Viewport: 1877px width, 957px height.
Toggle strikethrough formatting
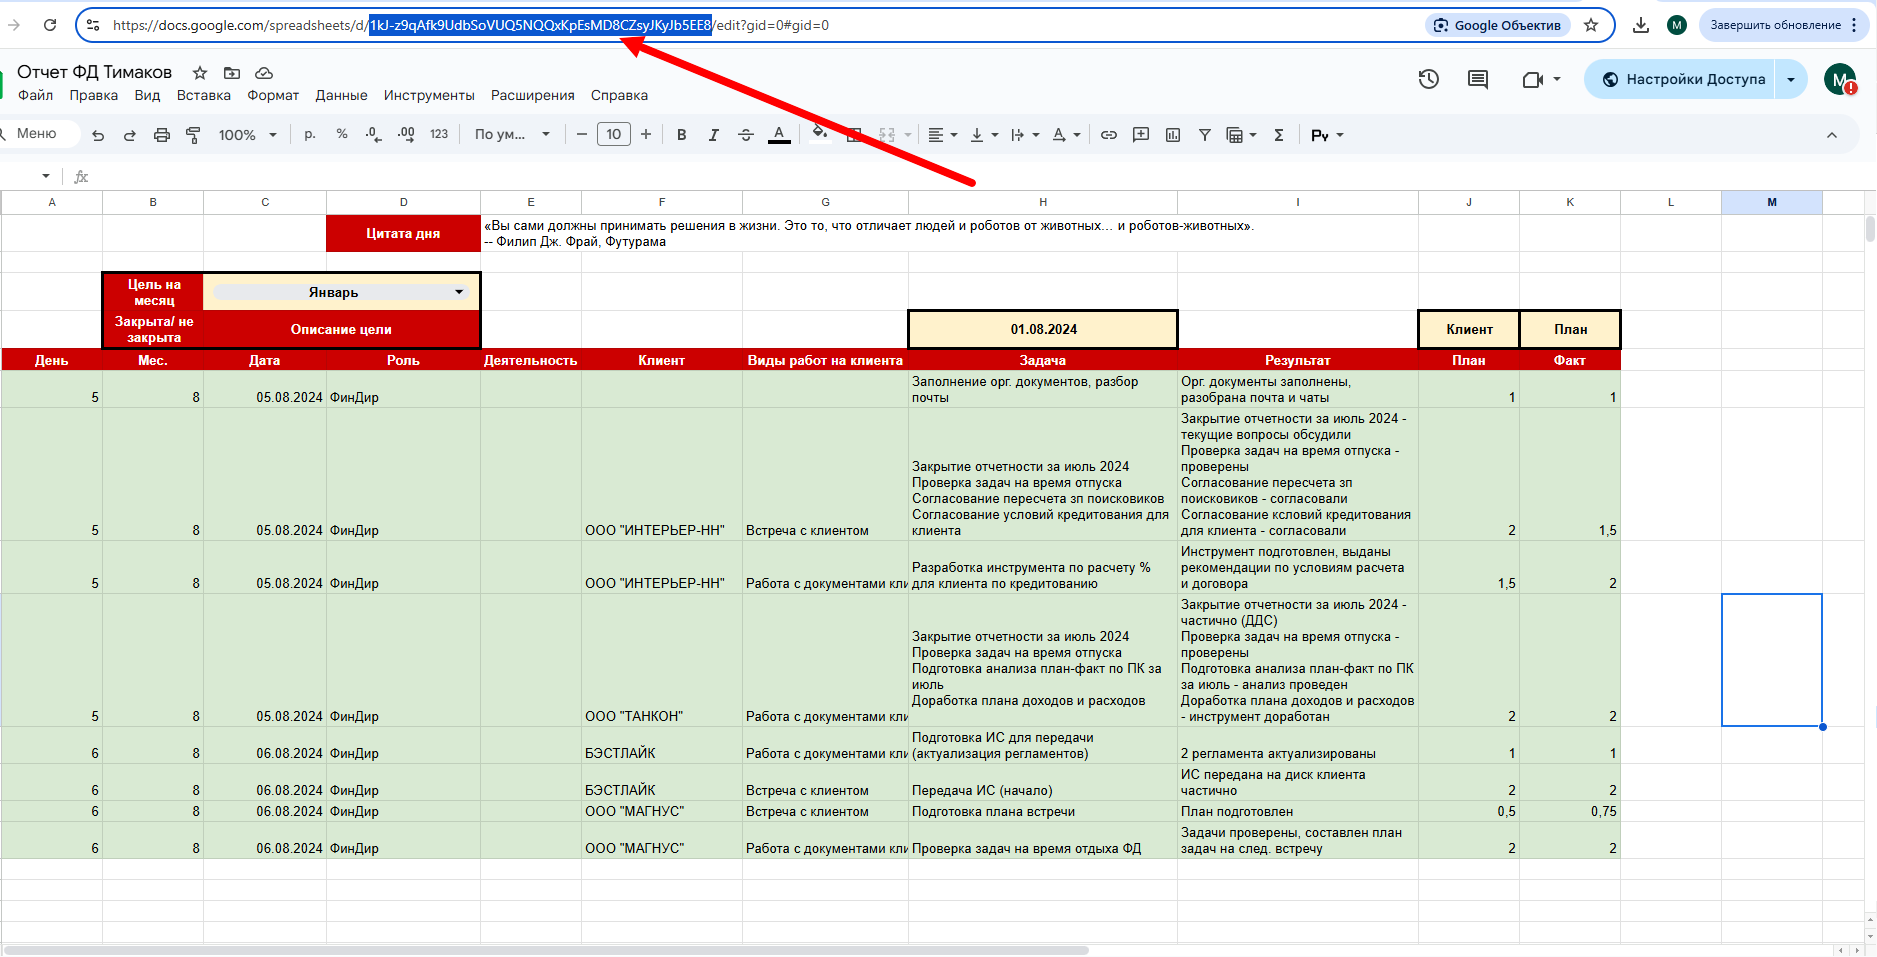coord(746,135)
